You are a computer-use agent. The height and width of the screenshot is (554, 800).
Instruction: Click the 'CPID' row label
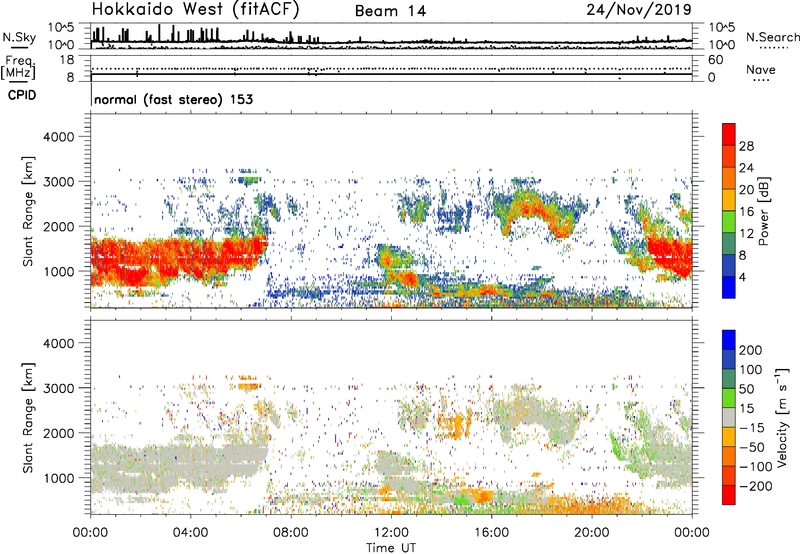[x=22, y=95]
